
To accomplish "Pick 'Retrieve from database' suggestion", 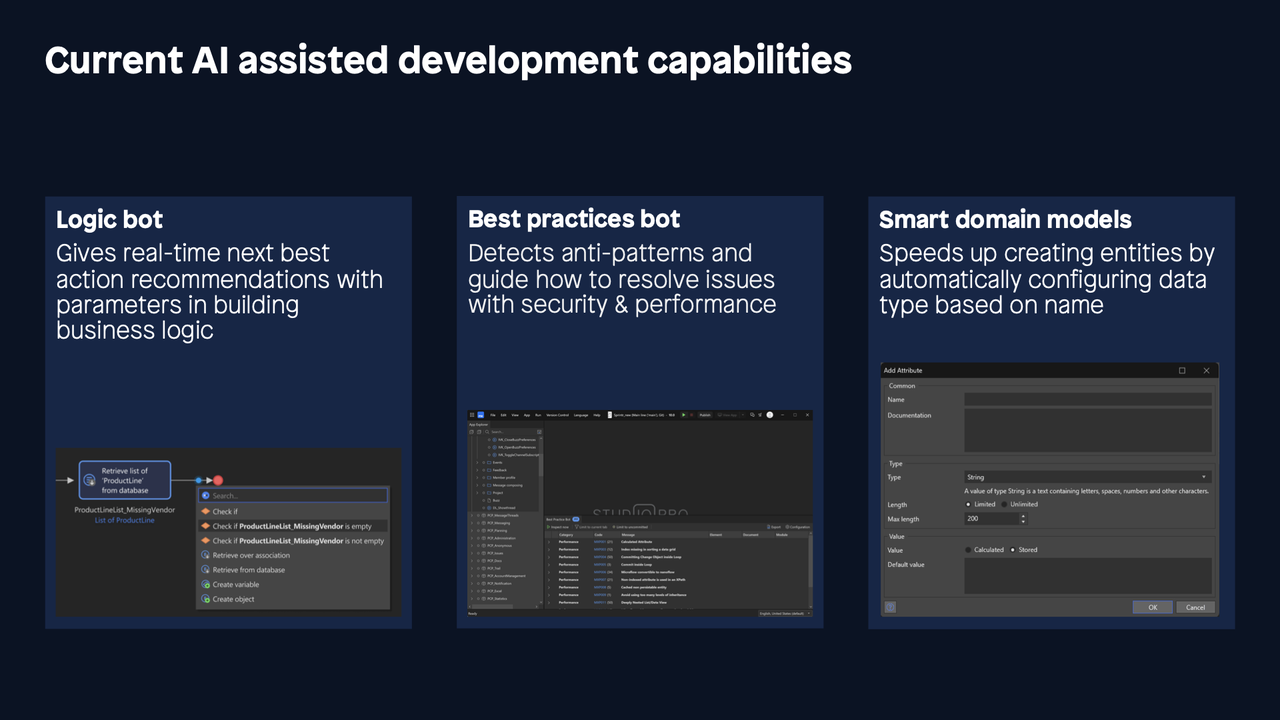I will click(292, 570).
